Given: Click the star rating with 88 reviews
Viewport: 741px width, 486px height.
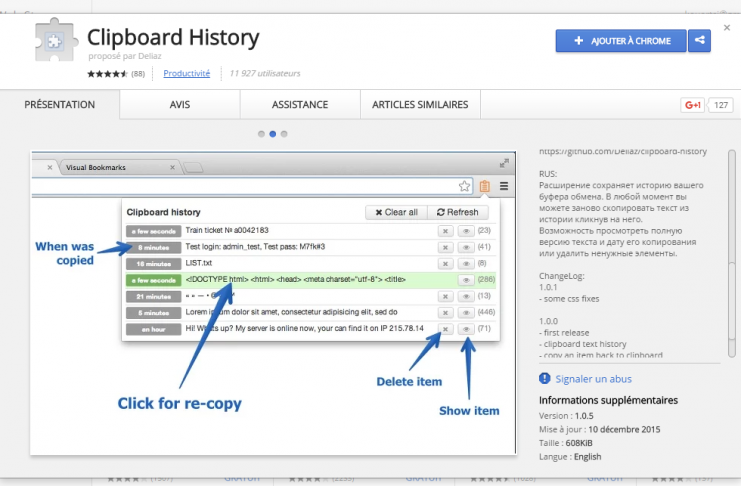Looking at the screenshot, I should pos(116,74).
